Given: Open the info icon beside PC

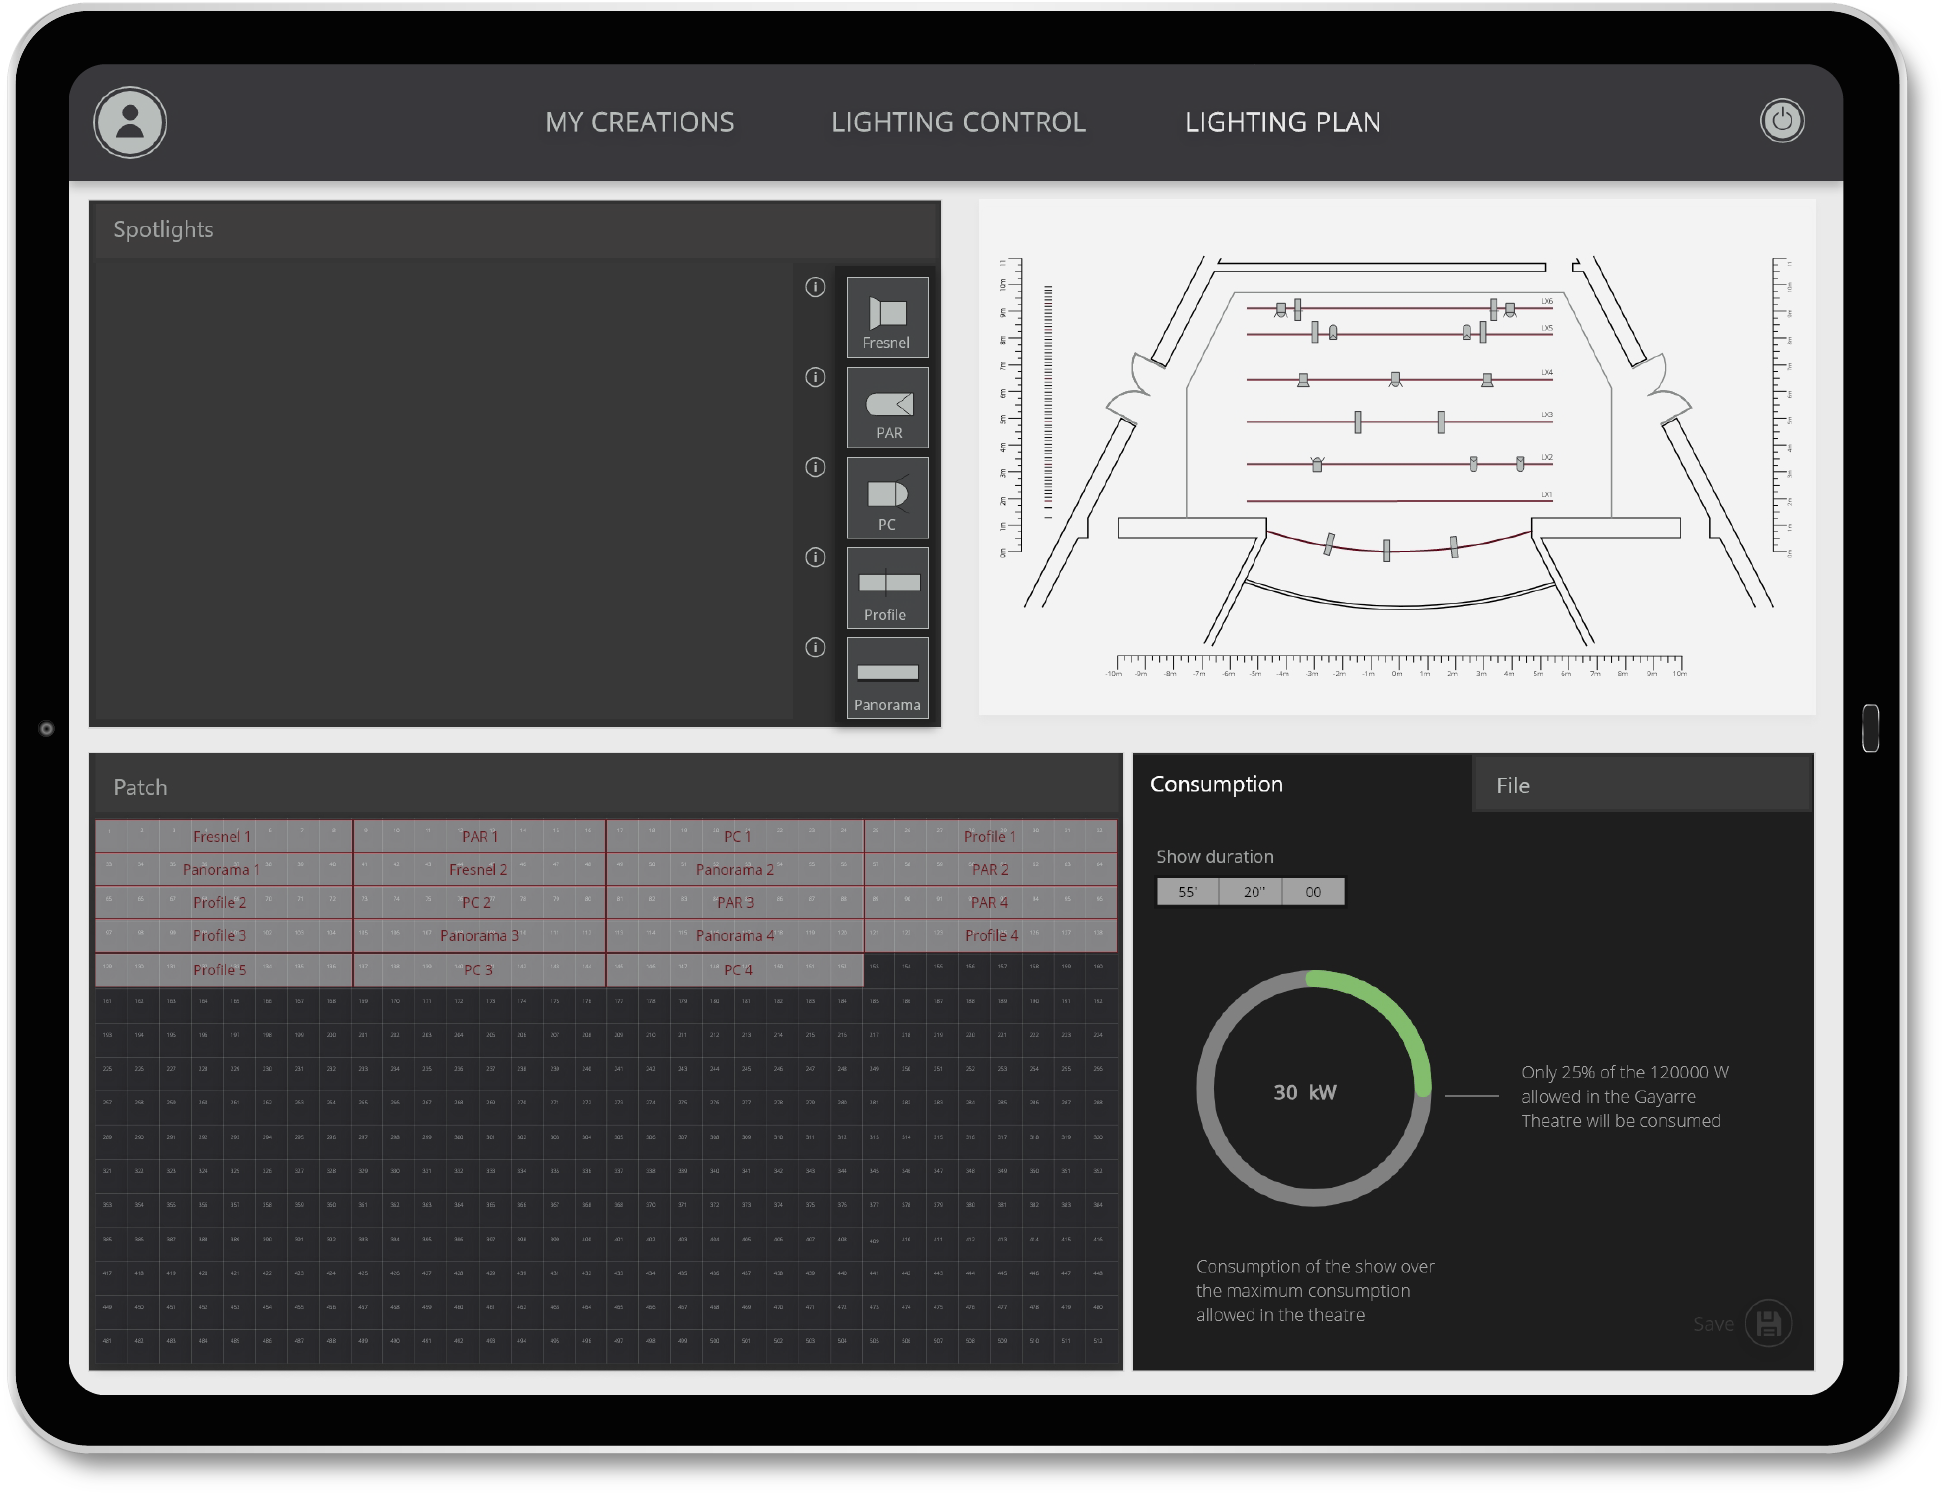Looking at the screenshot, I should coord(815,467).
